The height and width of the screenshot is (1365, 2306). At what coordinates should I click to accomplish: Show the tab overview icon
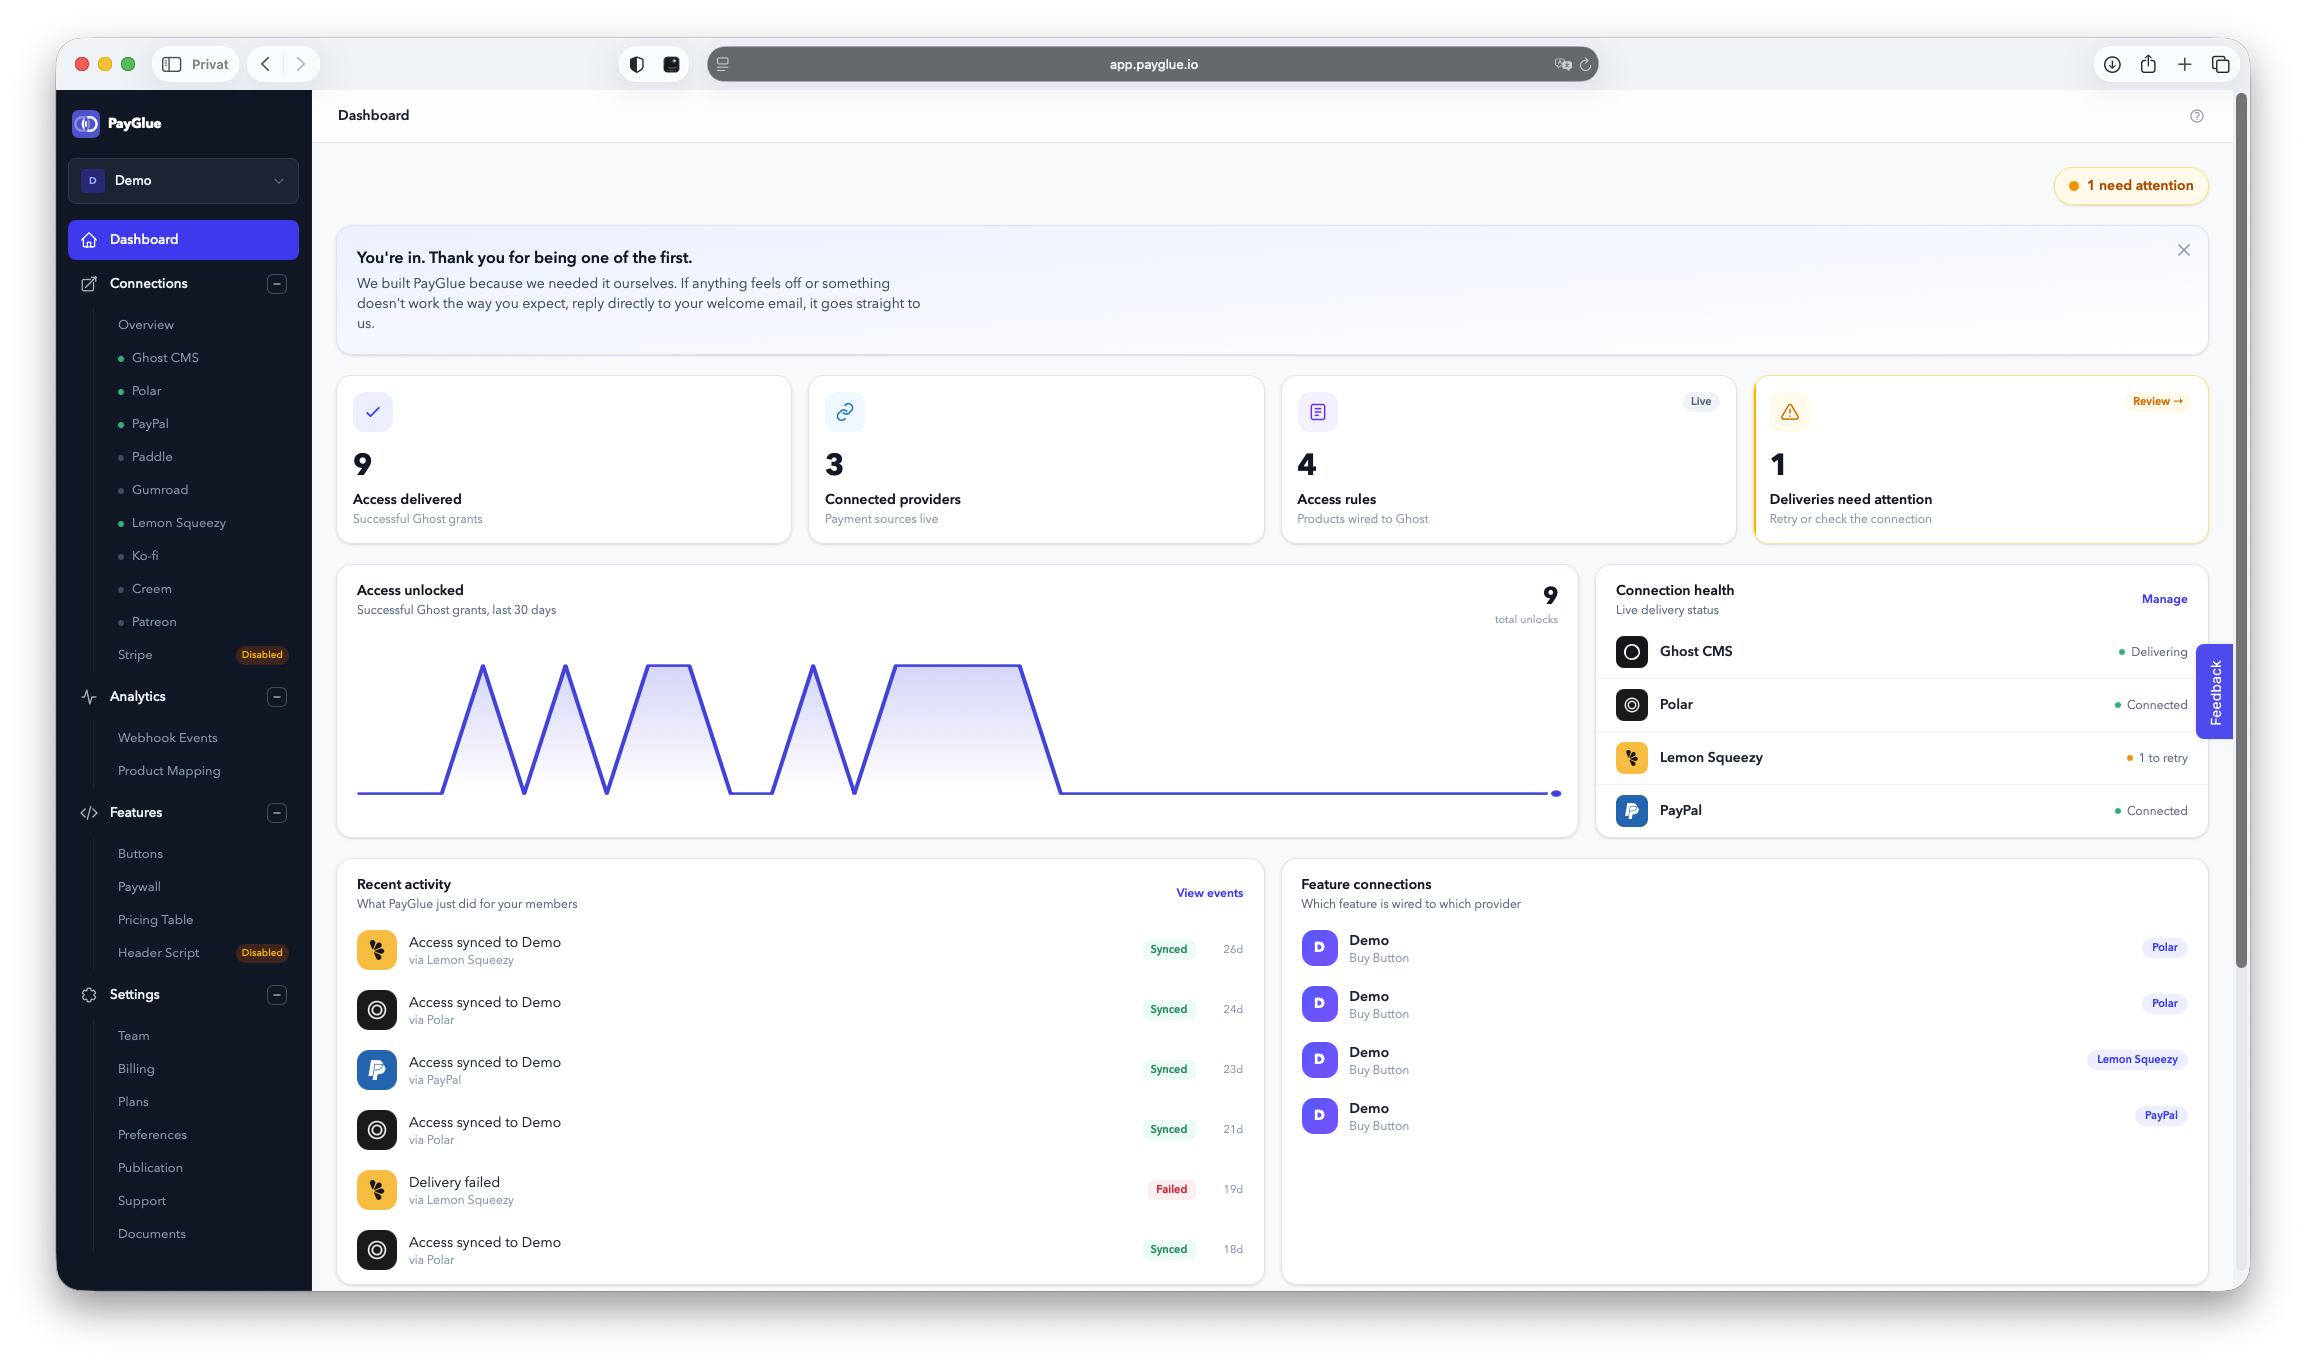2221,64
